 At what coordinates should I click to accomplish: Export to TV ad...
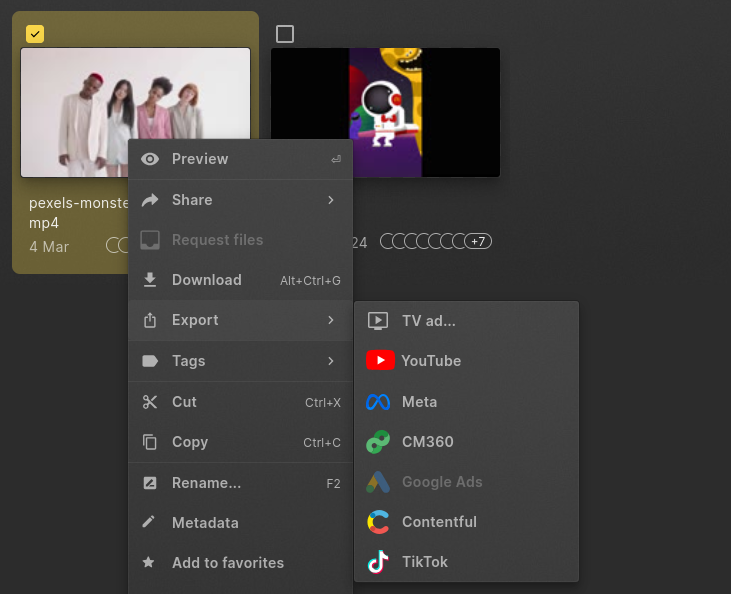coord(466,321)
